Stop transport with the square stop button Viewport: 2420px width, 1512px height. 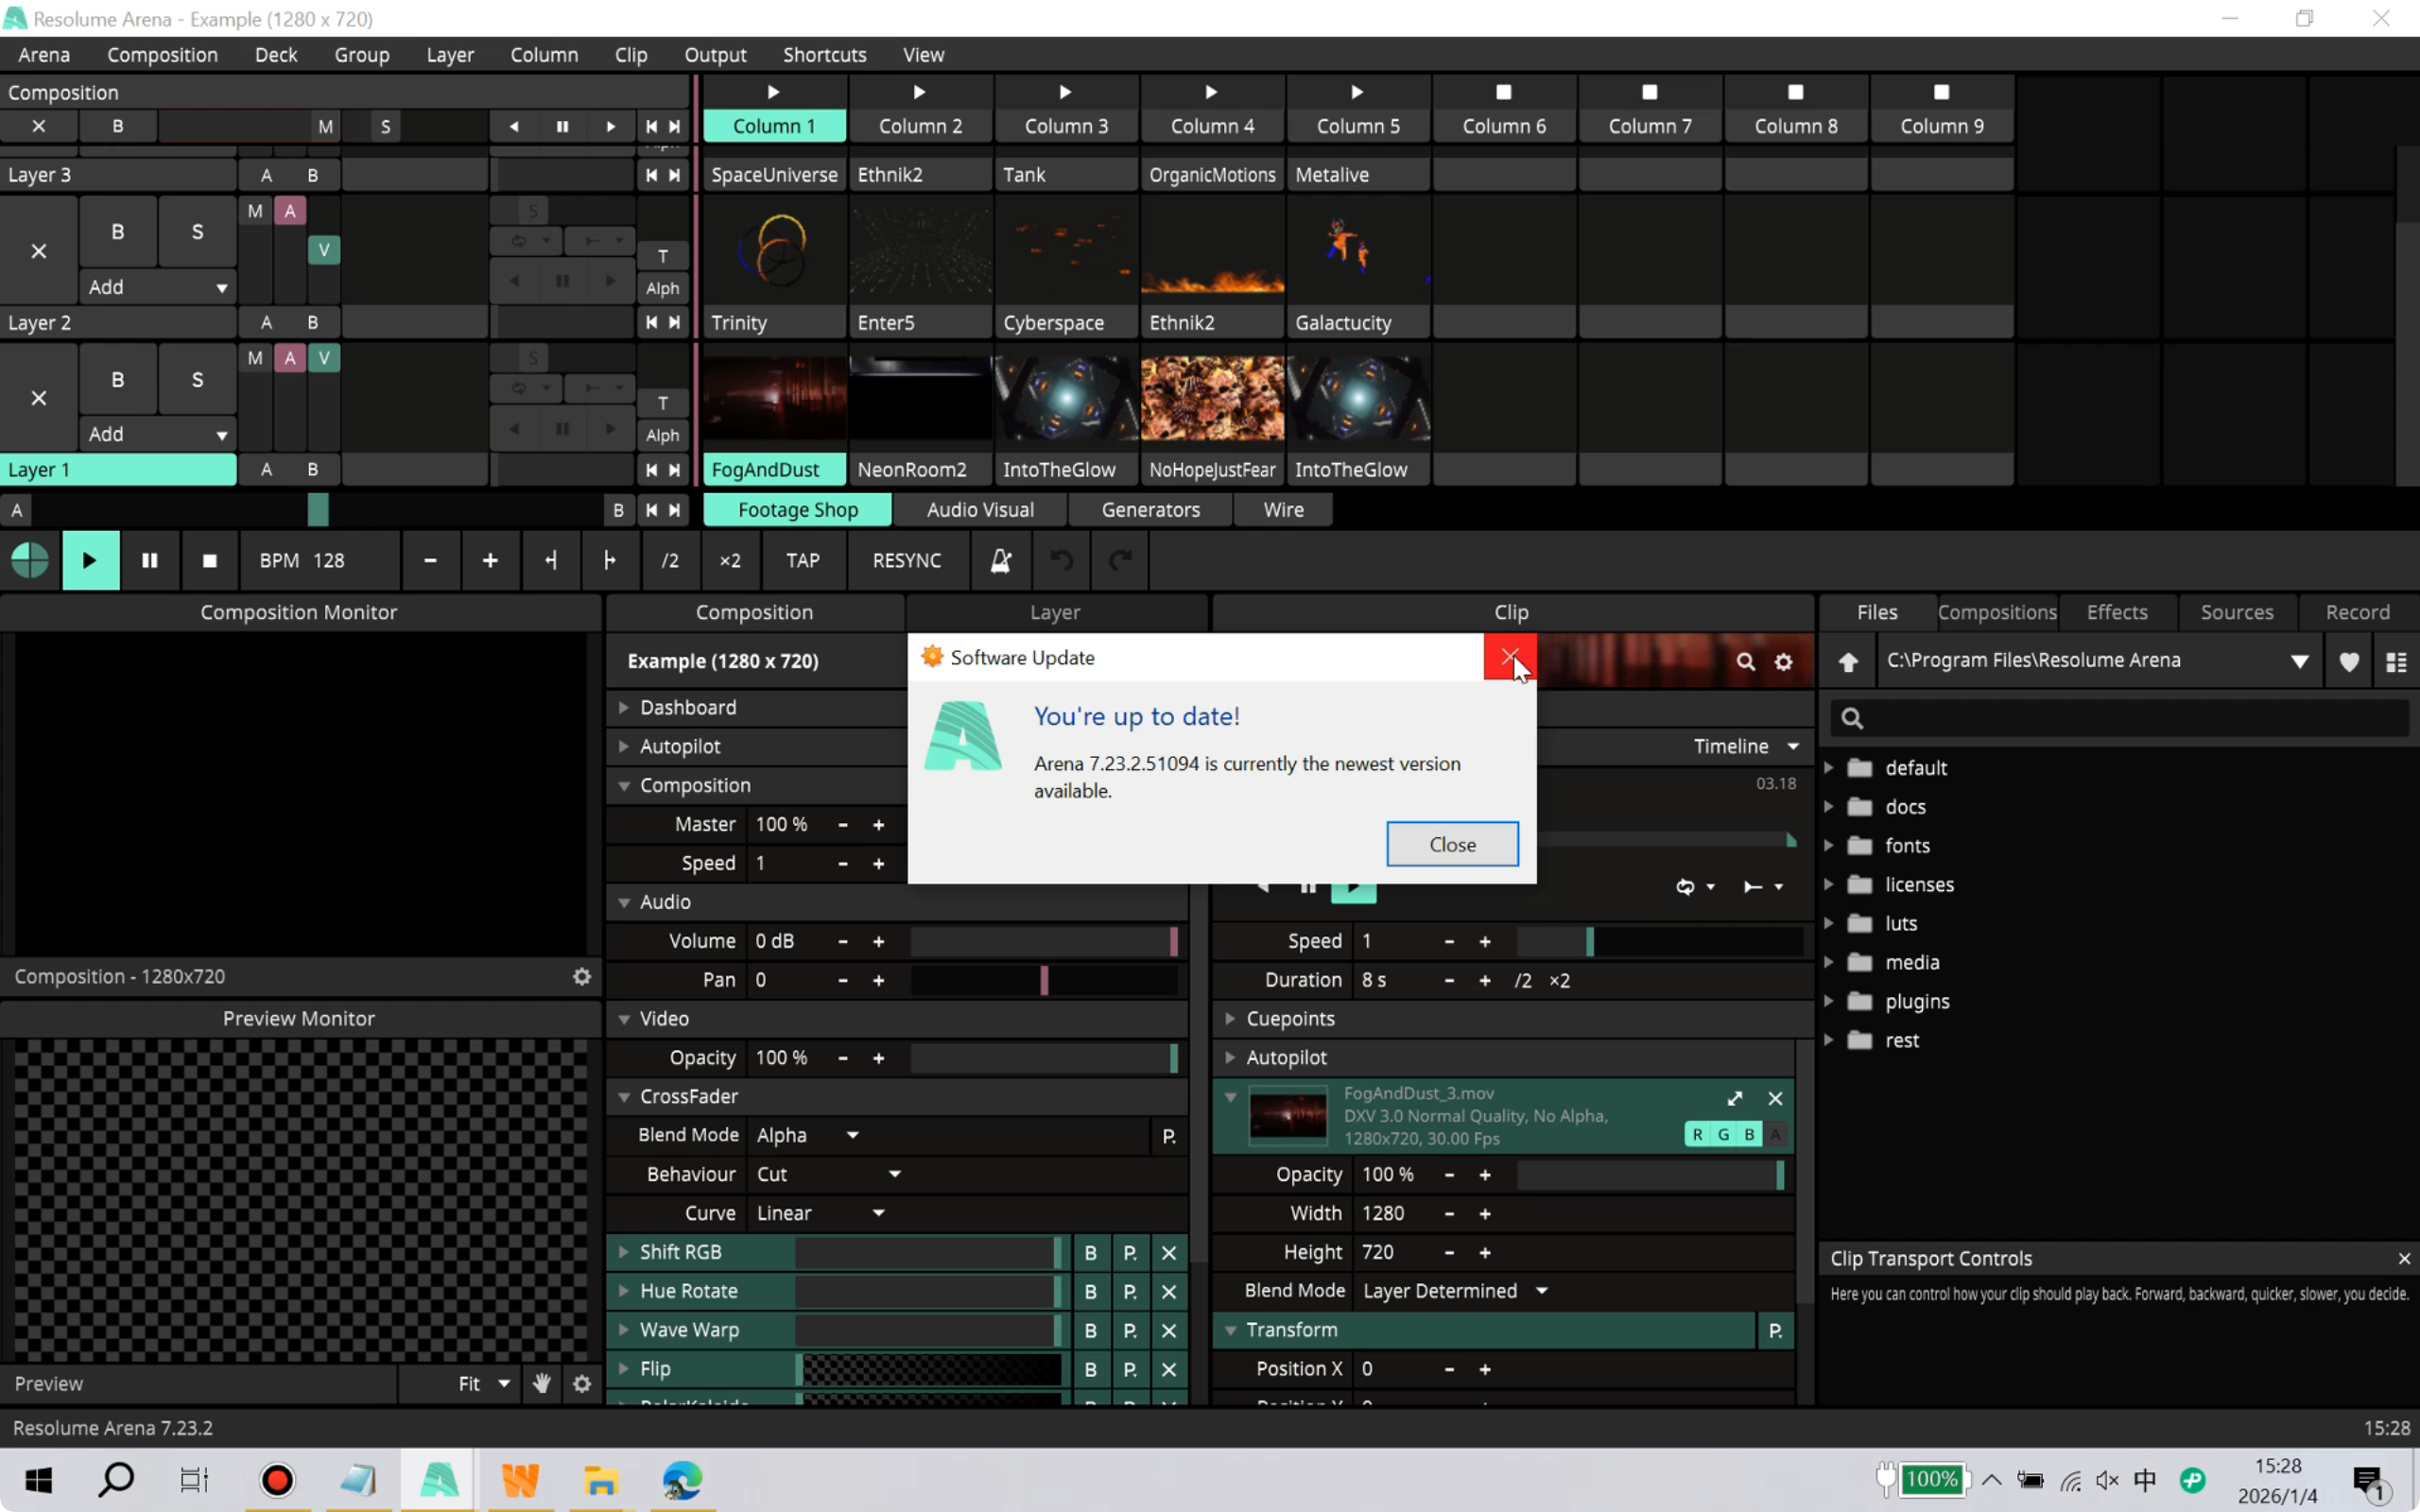coord(209,560)
